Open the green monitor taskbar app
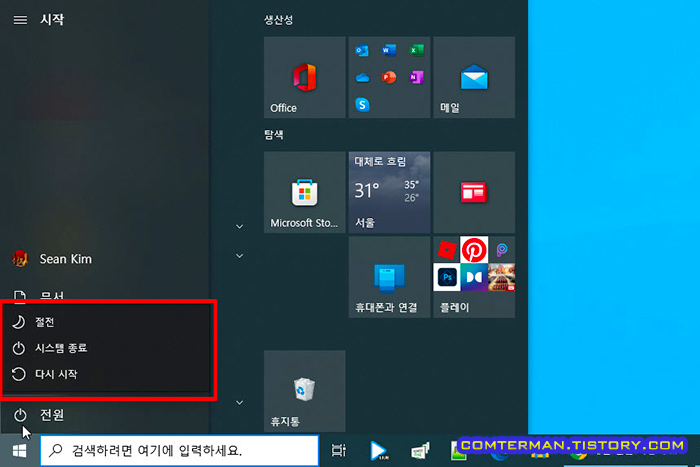The image size is (700, 467). tap(420, 450)
